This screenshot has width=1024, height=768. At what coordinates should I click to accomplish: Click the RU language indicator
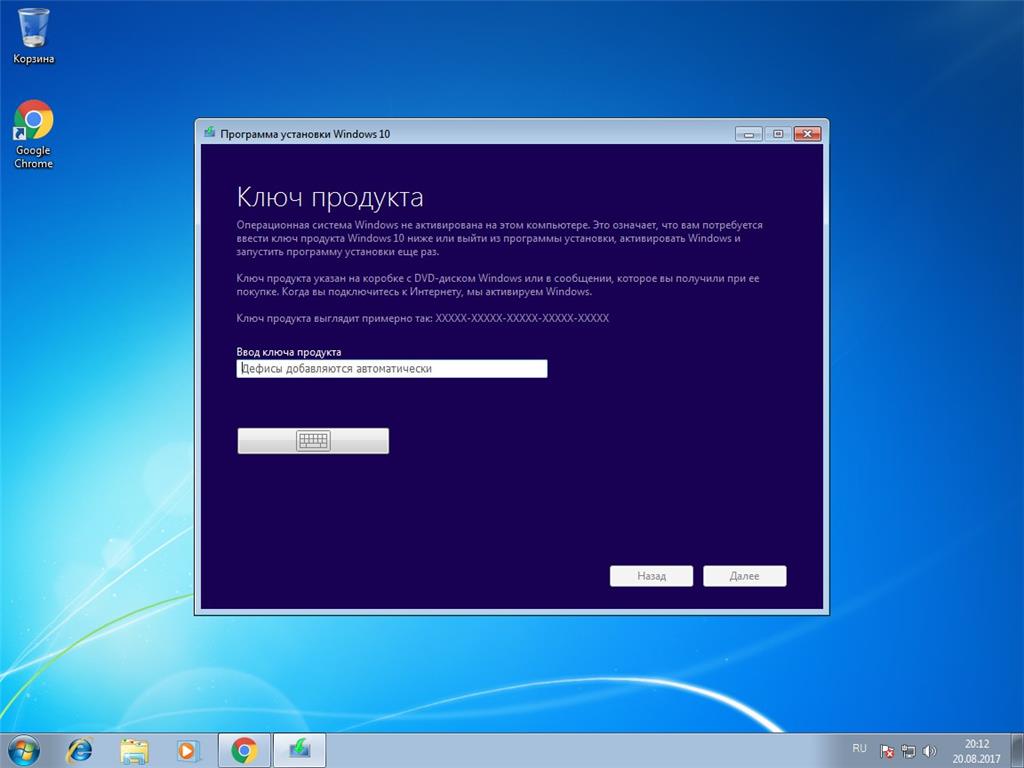[859, 748]
